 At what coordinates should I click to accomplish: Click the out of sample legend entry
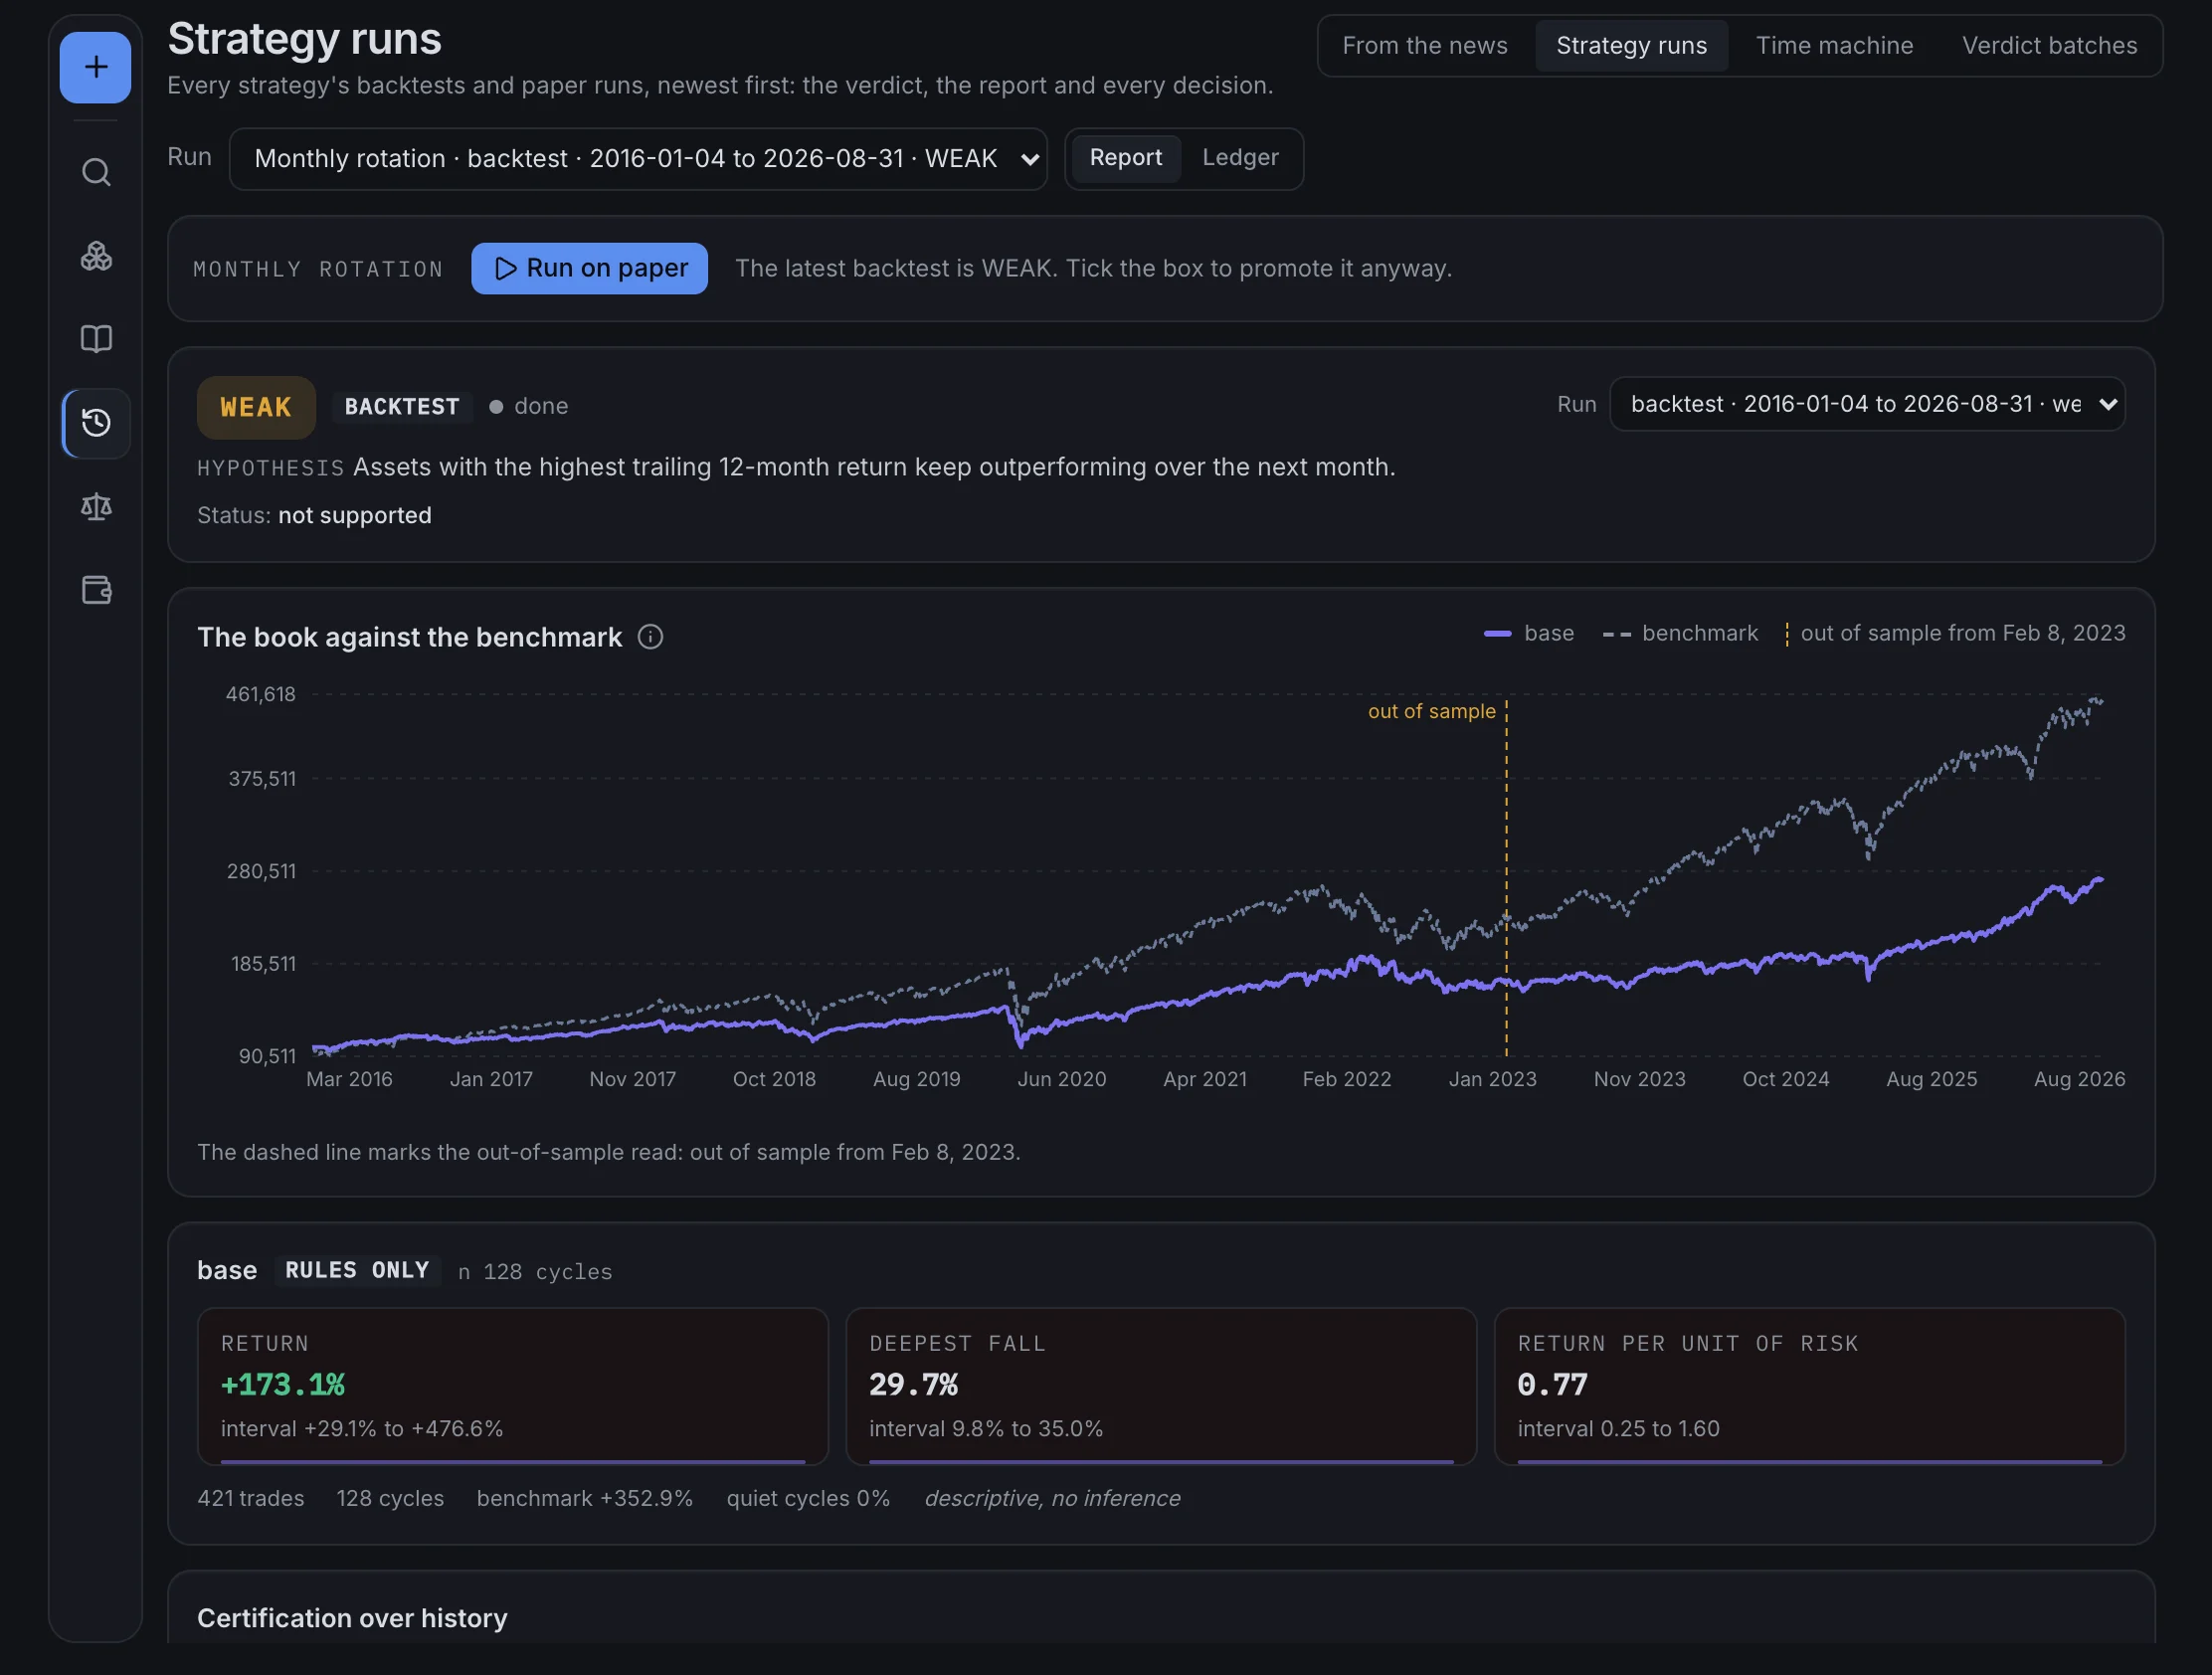(1955, 633)
